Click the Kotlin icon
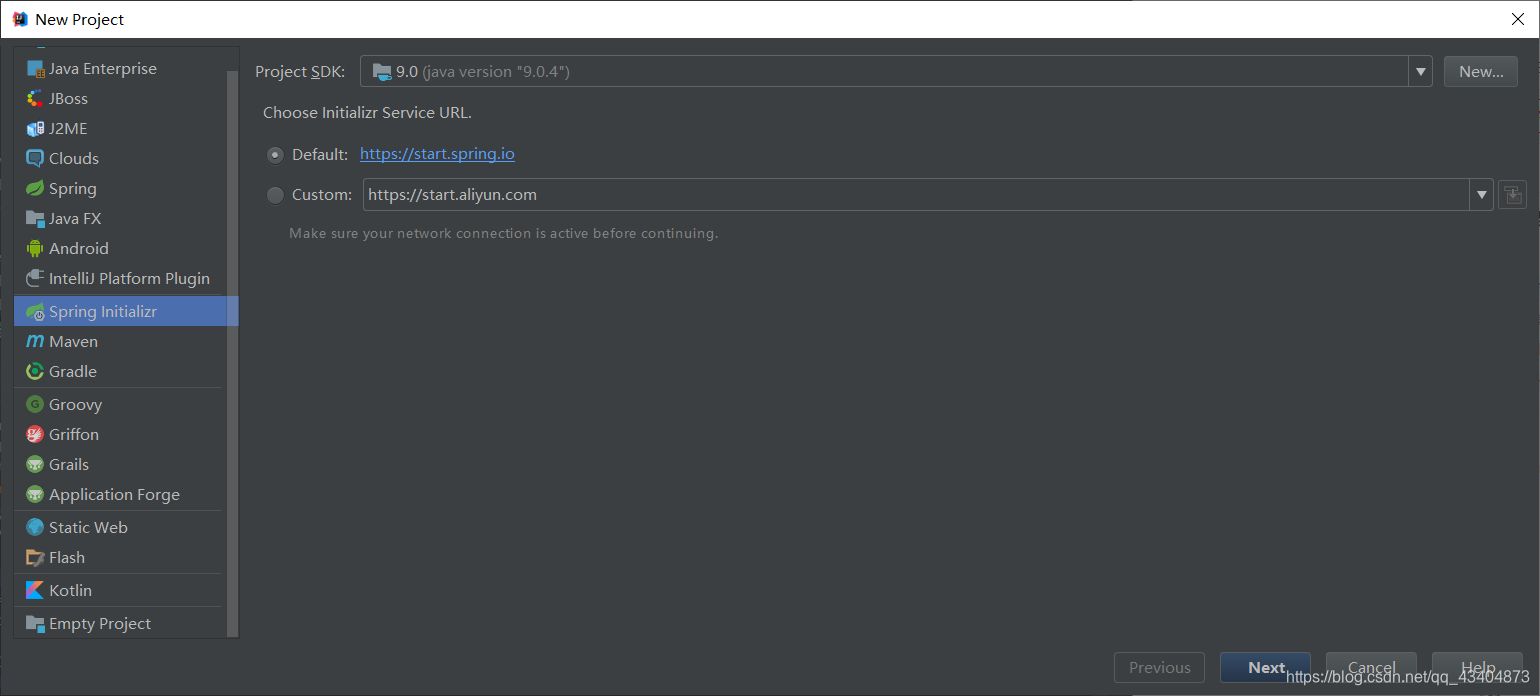The width and height of the screenshot is (1540, 696). click(35, 591)
